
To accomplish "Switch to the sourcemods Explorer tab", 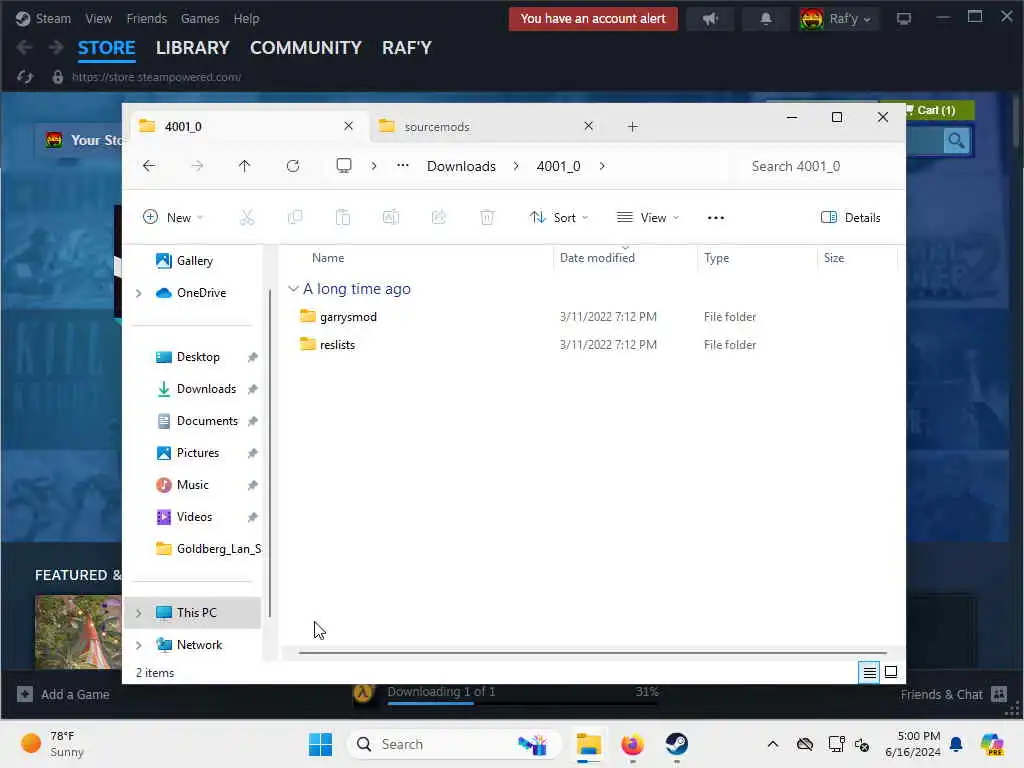I will point(480,127).
